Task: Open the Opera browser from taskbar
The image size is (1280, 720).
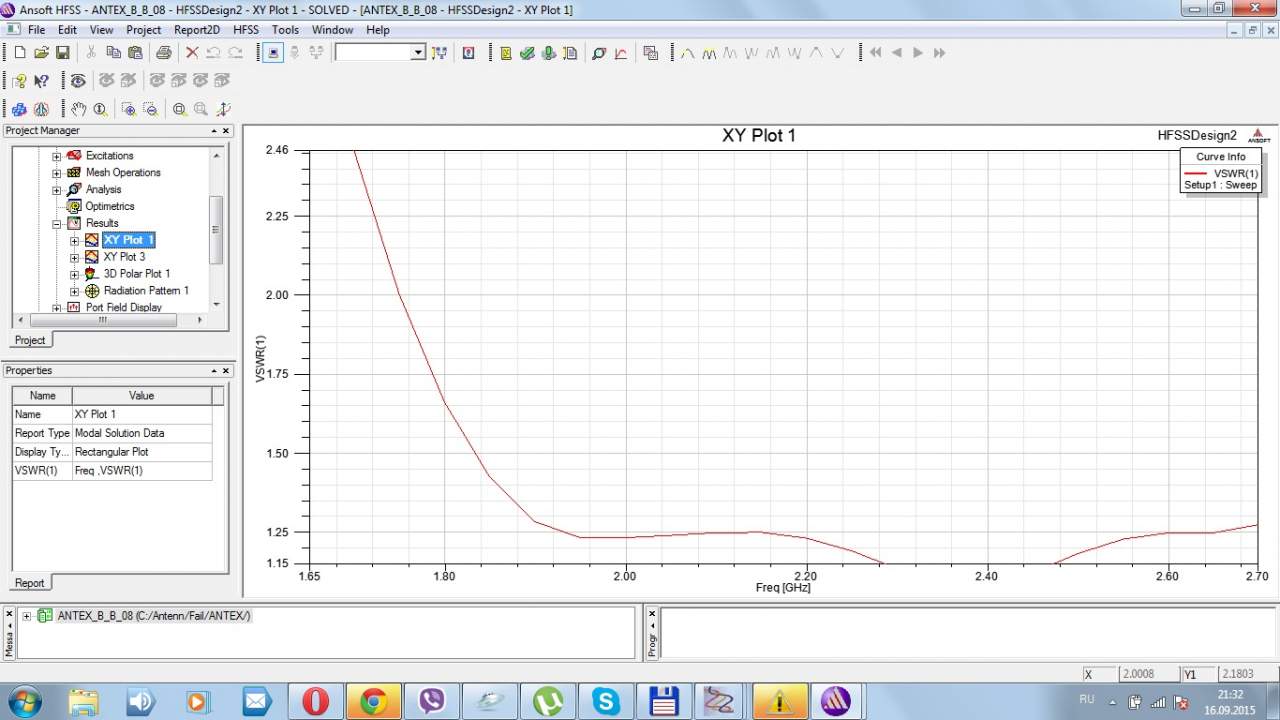Action: click(315, 701)
